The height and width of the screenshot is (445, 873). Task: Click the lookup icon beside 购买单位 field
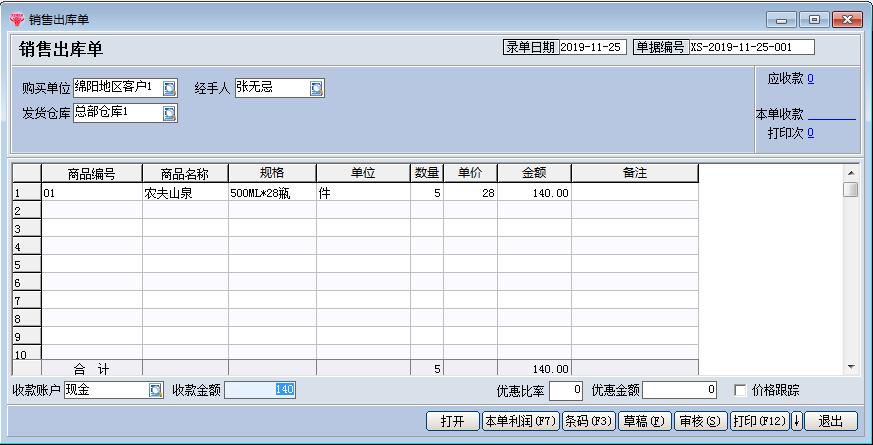click(169, 88)
